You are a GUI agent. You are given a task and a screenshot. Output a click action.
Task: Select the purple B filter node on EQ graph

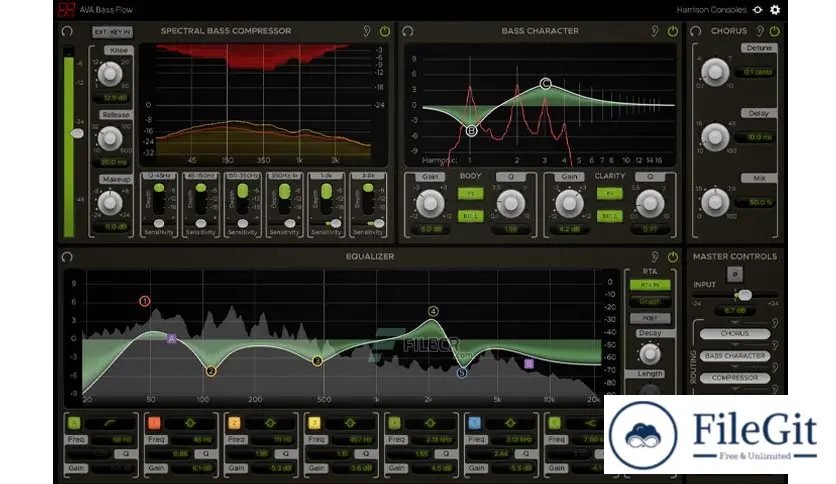coord(528,364)
